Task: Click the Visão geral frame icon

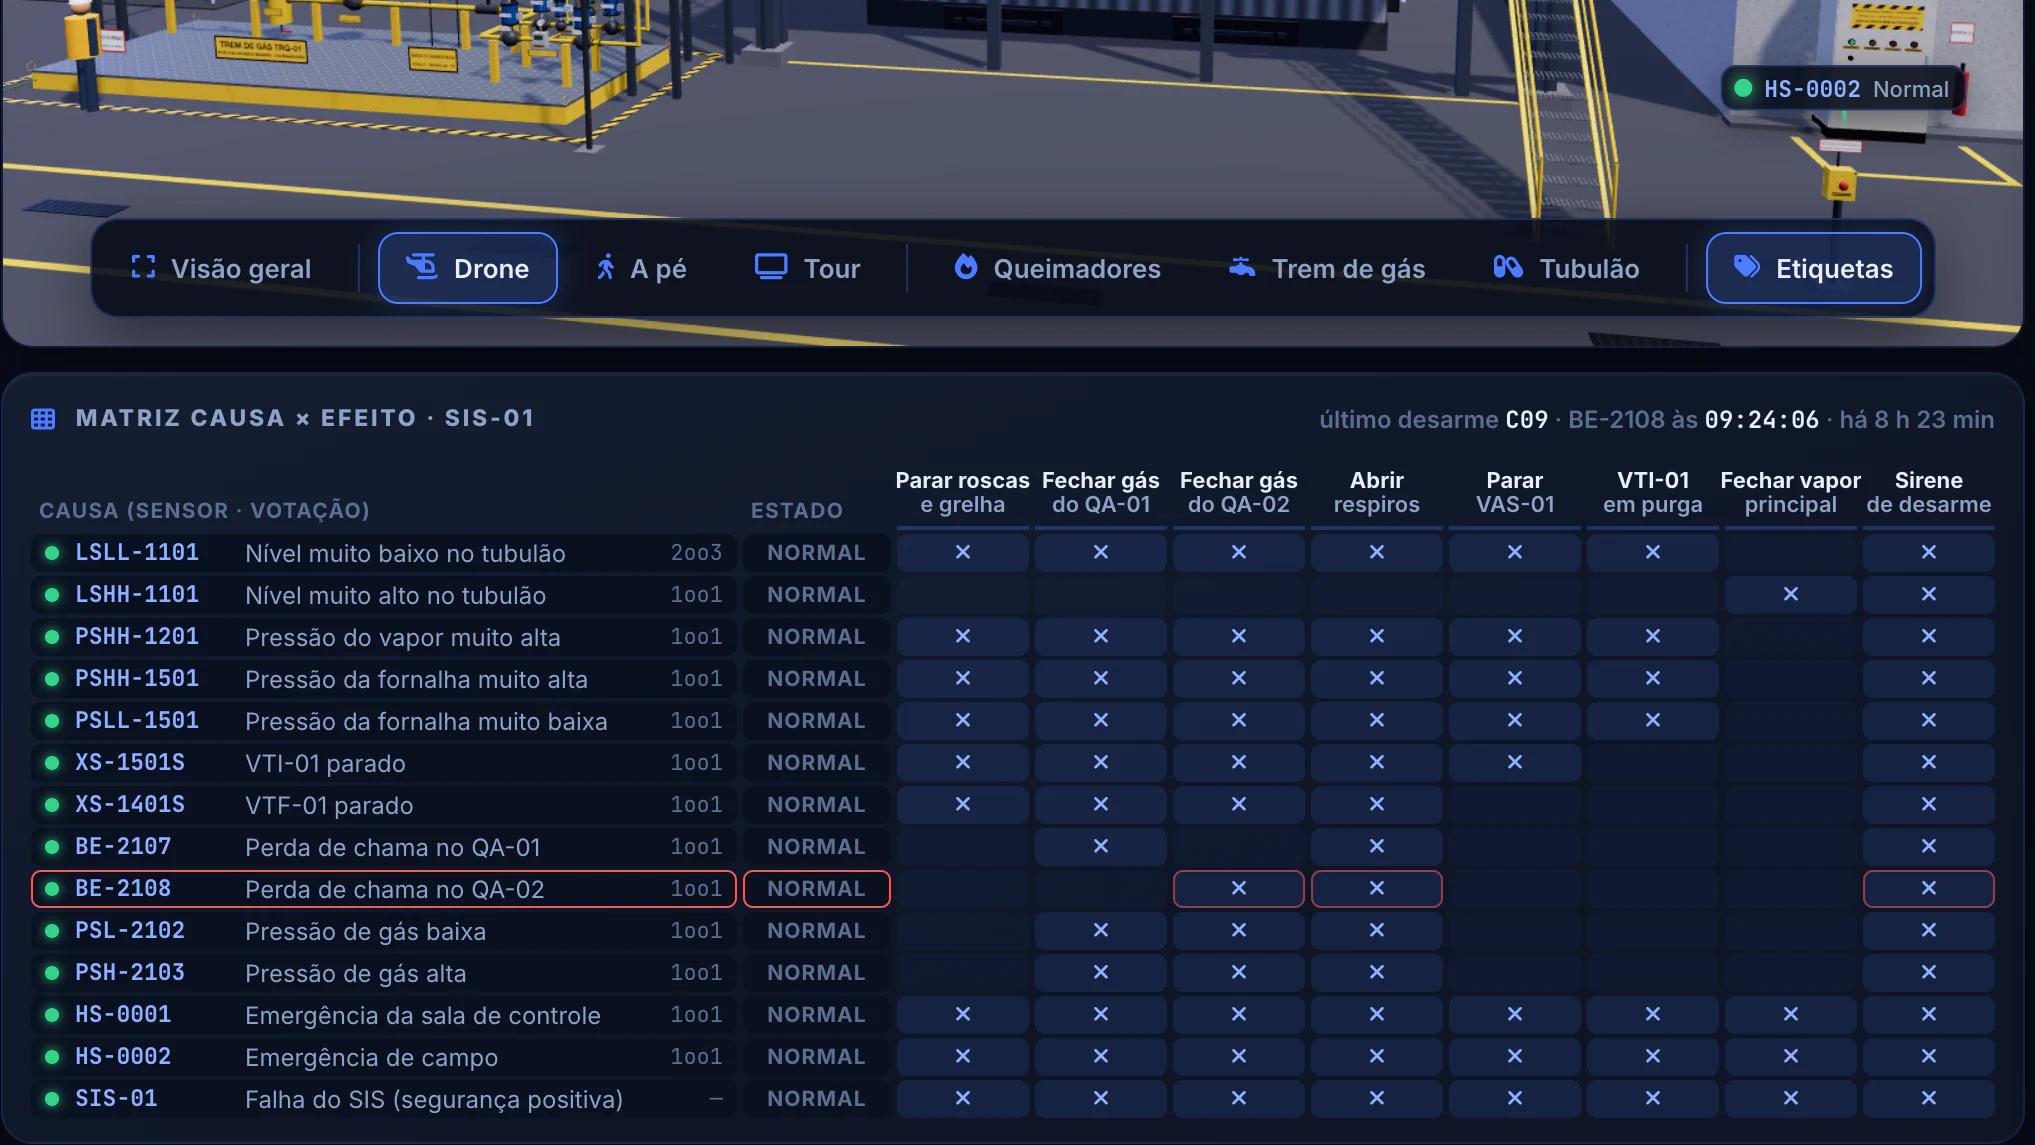Action: (x=143, y=267)
